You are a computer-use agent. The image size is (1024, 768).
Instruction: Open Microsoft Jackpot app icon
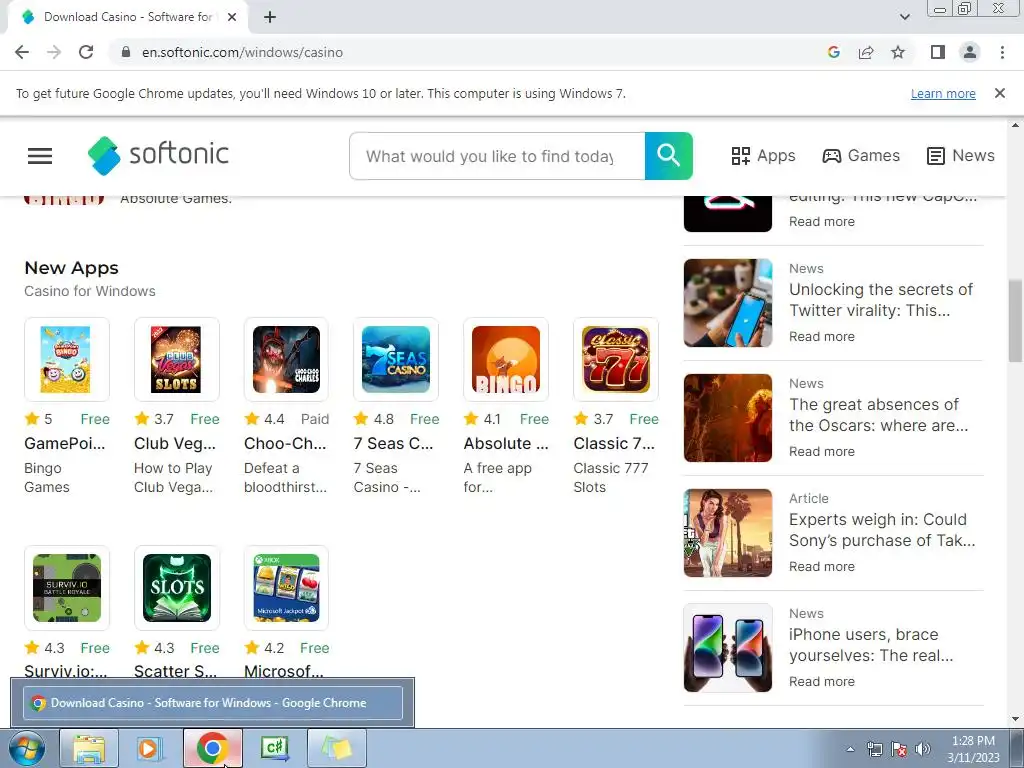coord(286,588)
